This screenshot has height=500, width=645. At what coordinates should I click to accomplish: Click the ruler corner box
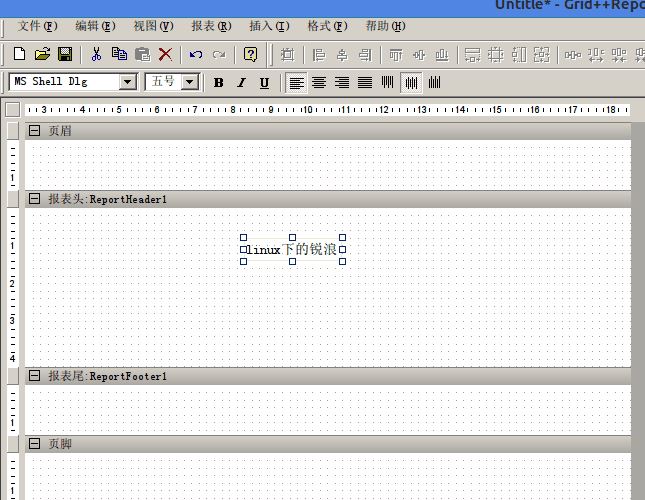[x=13, y=110]
